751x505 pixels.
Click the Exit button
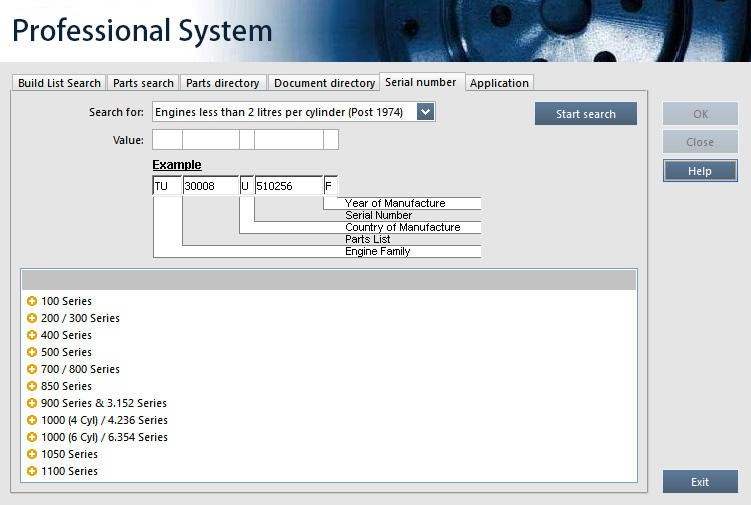700,482
